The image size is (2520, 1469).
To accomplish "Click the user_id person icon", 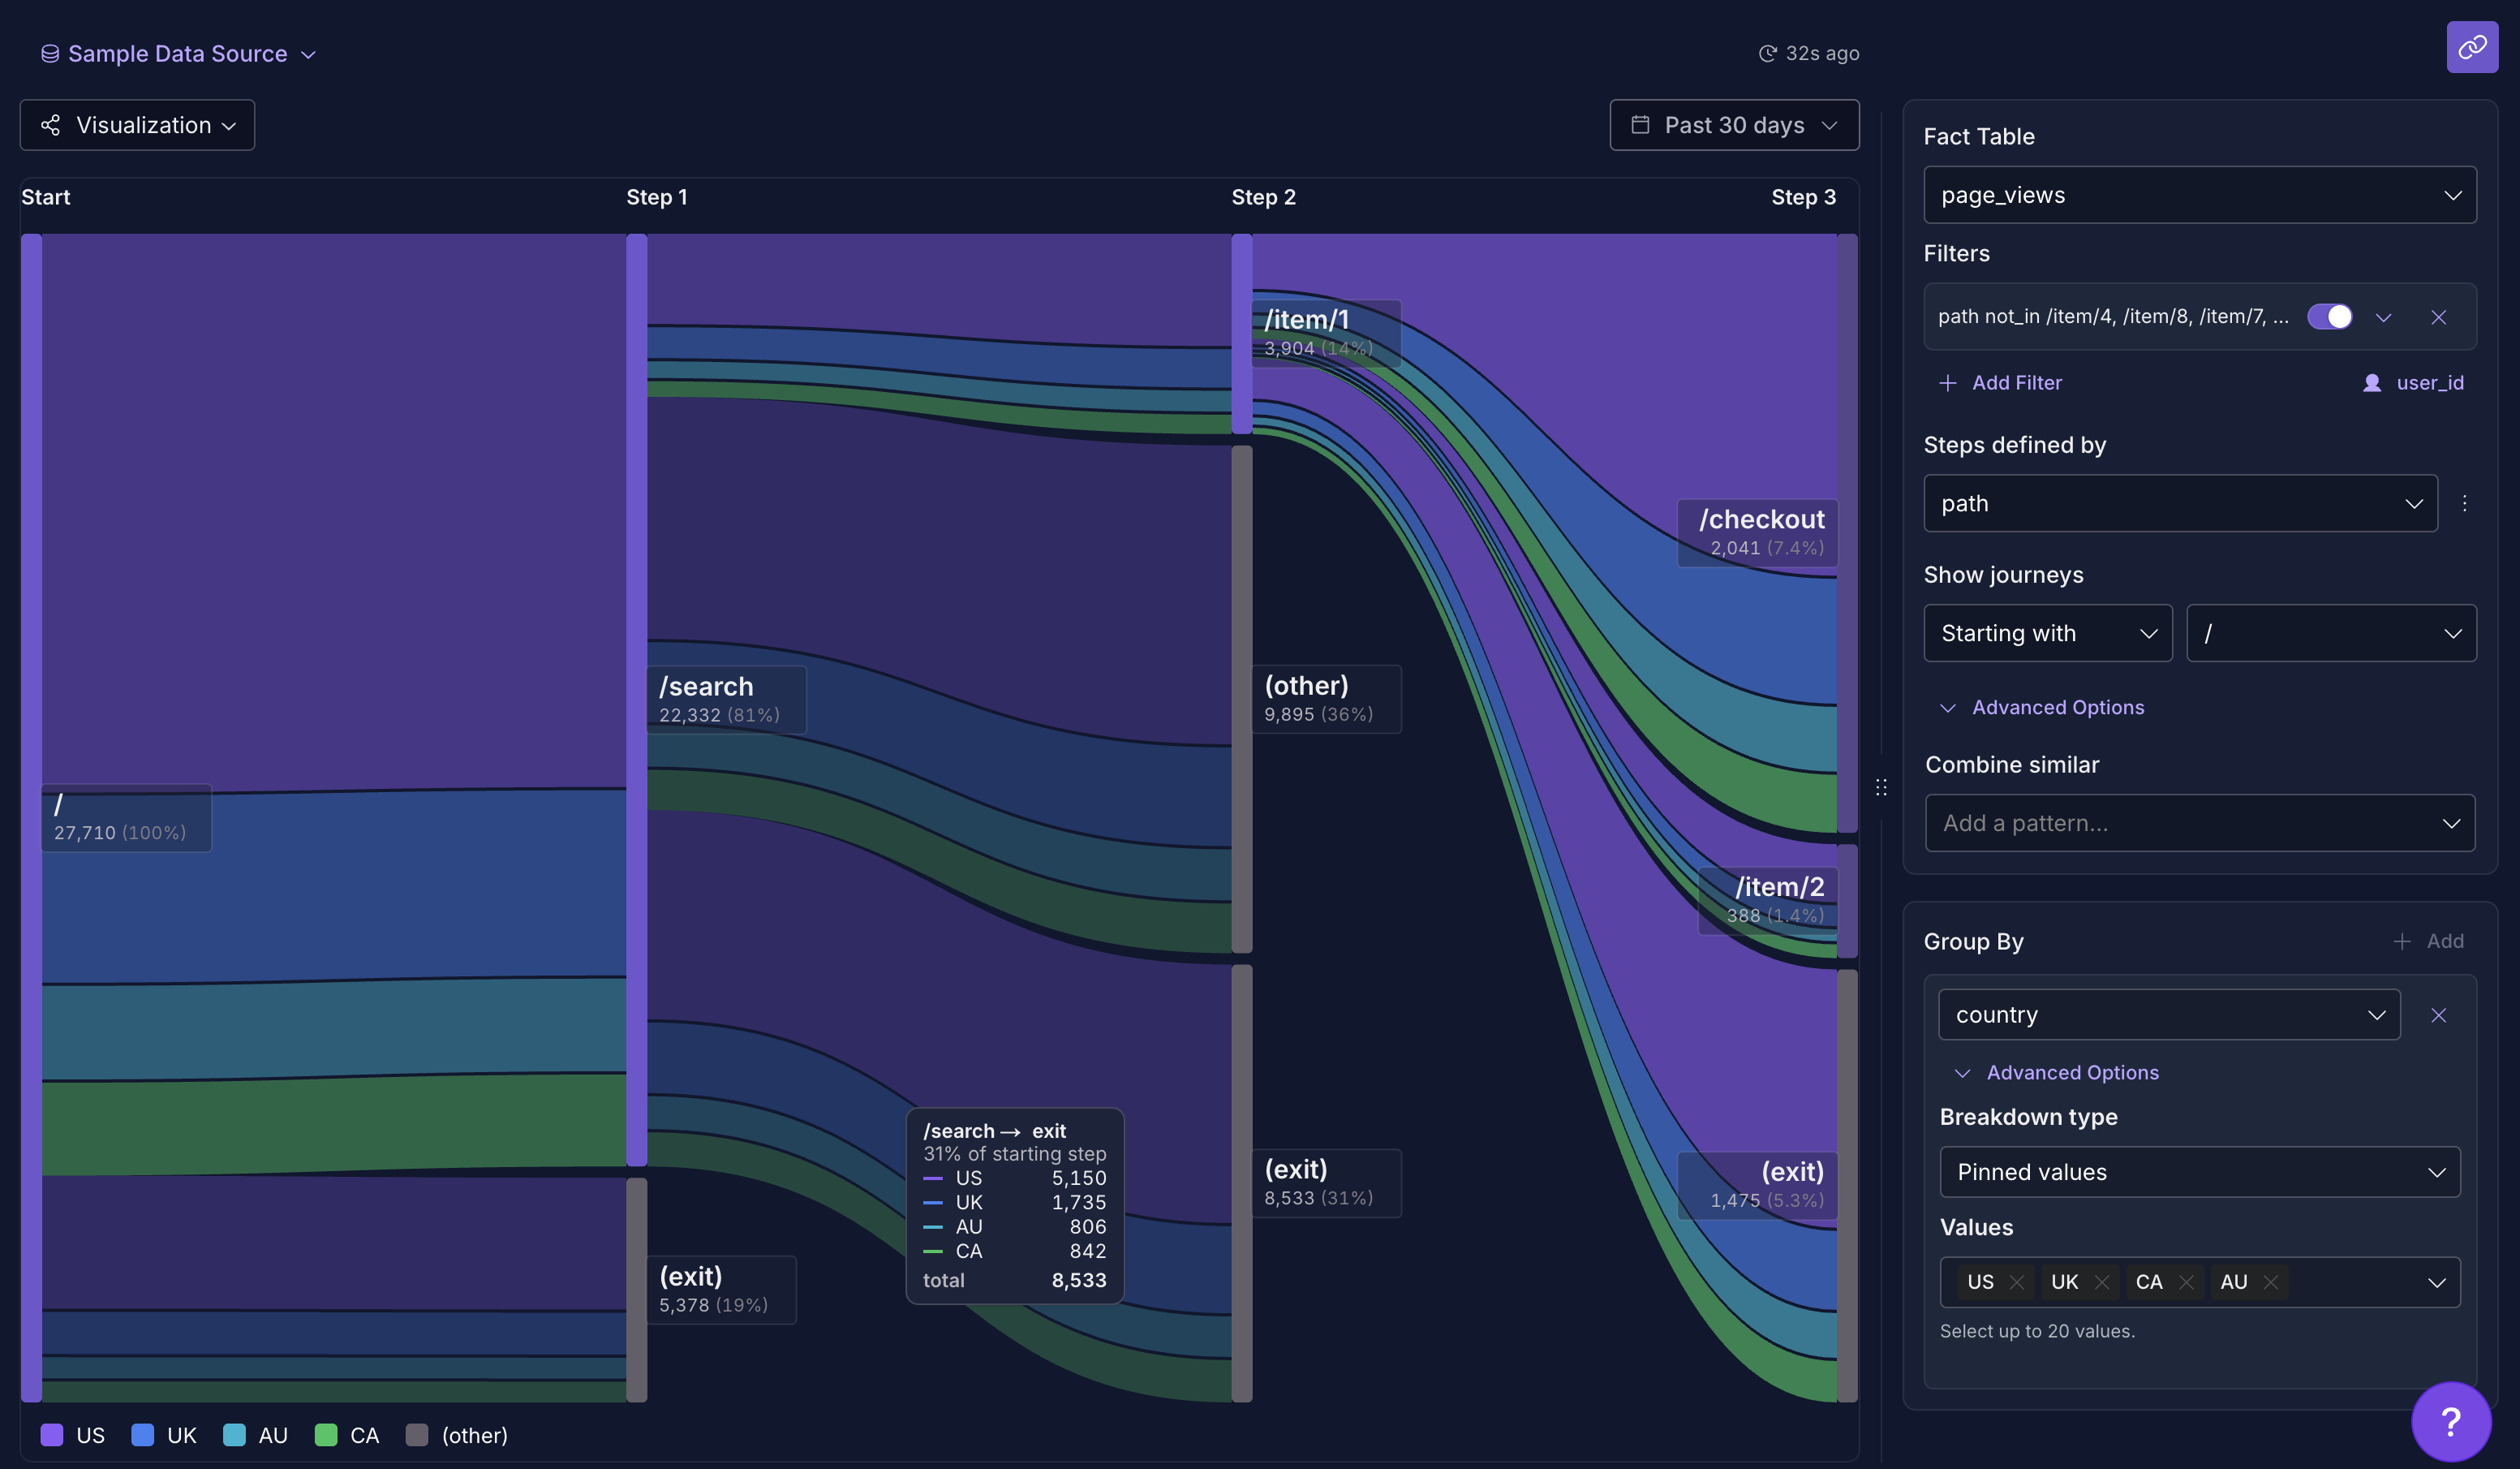I will (2371, 383).
